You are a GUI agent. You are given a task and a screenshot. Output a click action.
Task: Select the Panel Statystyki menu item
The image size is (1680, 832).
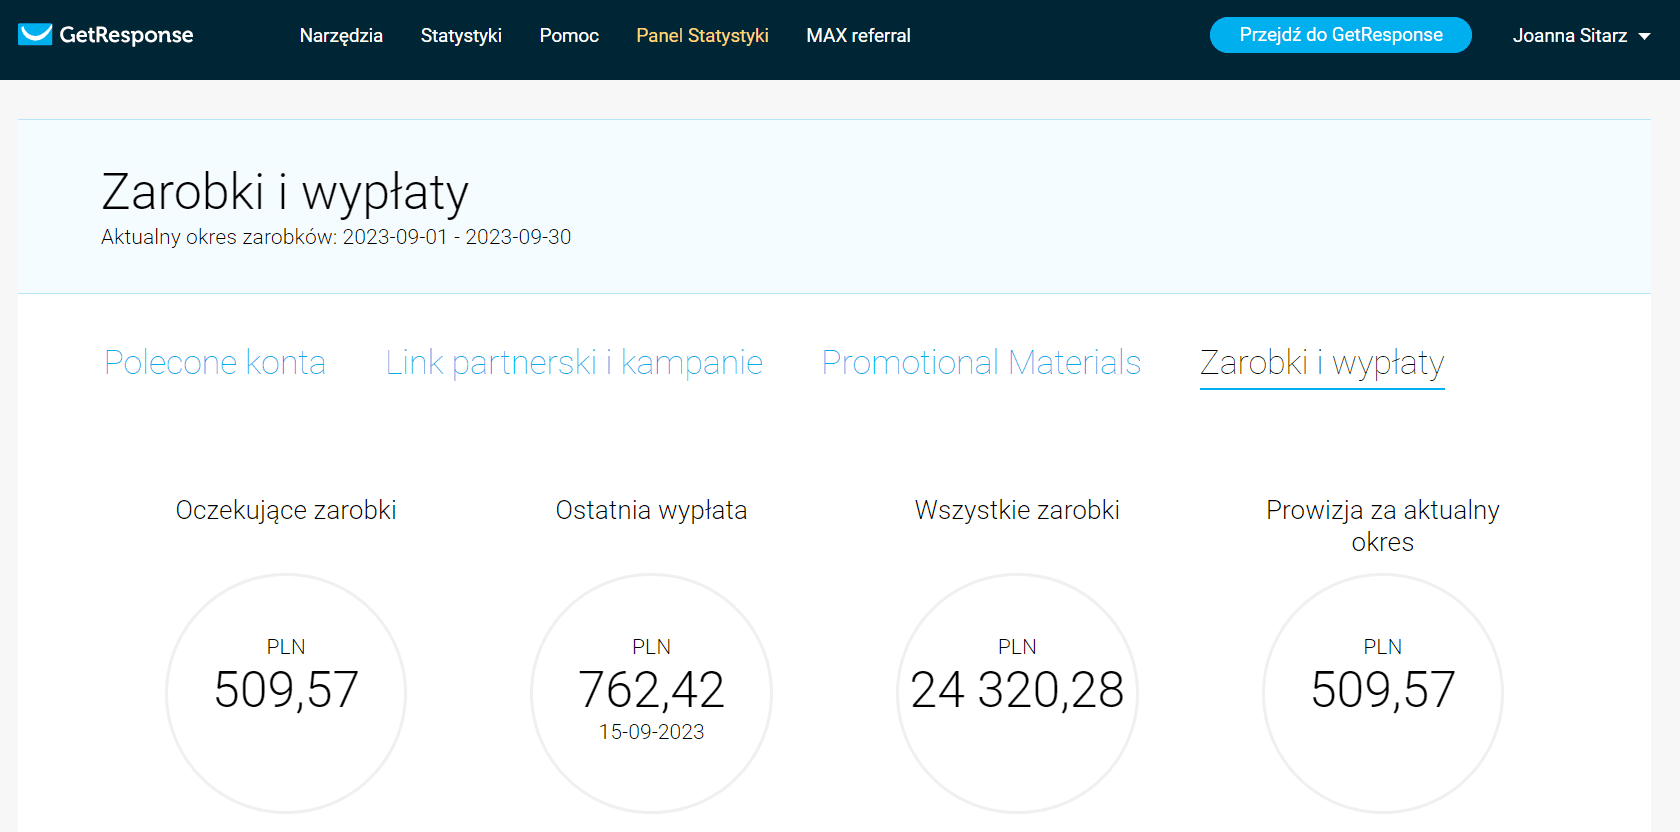pos(702,35)
